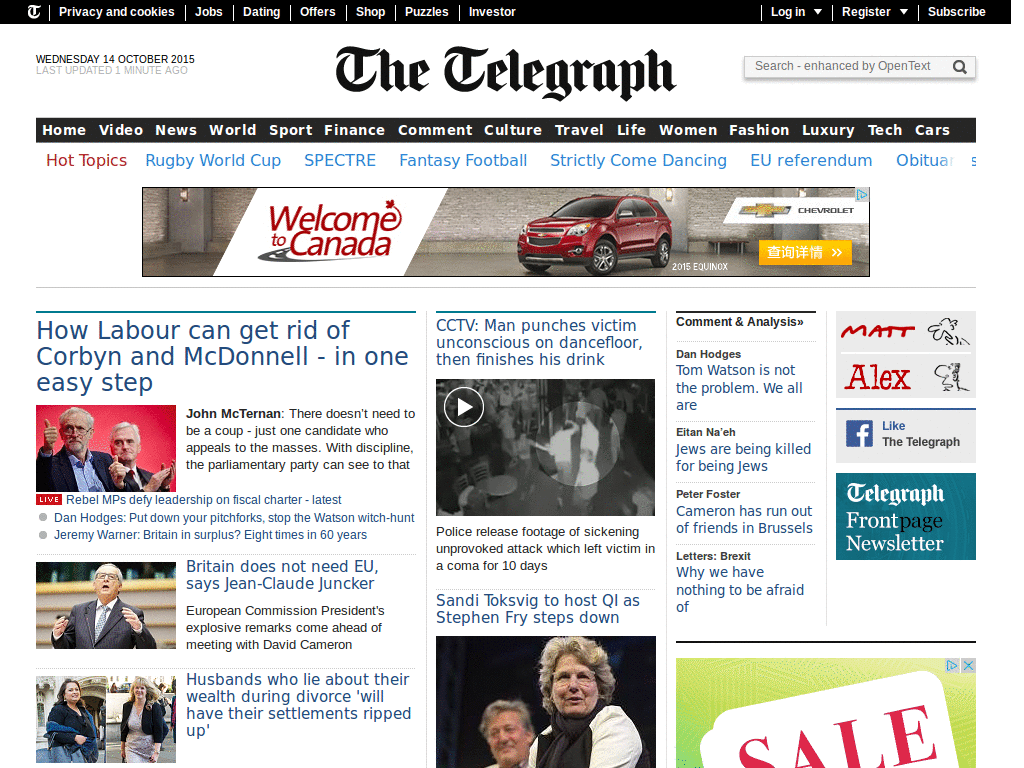This screenshot has height=768, width=1024.
Task: Expand the Comment & Analysis section
Action: (x=742, y=321)
